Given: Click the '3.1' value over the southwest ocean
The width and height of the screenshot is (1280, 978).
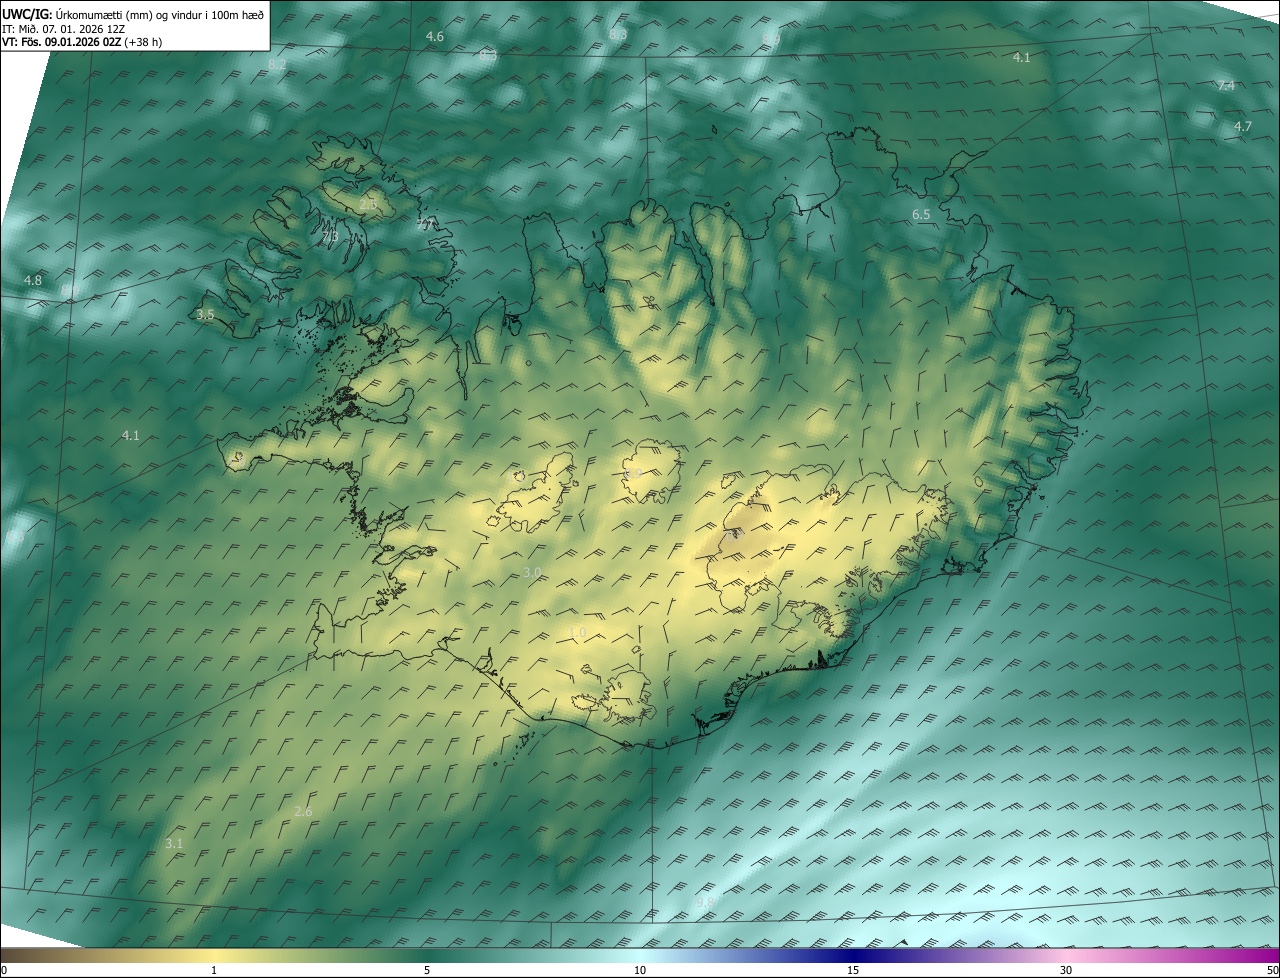Looking at the screenshot, I should pos(174,844).
